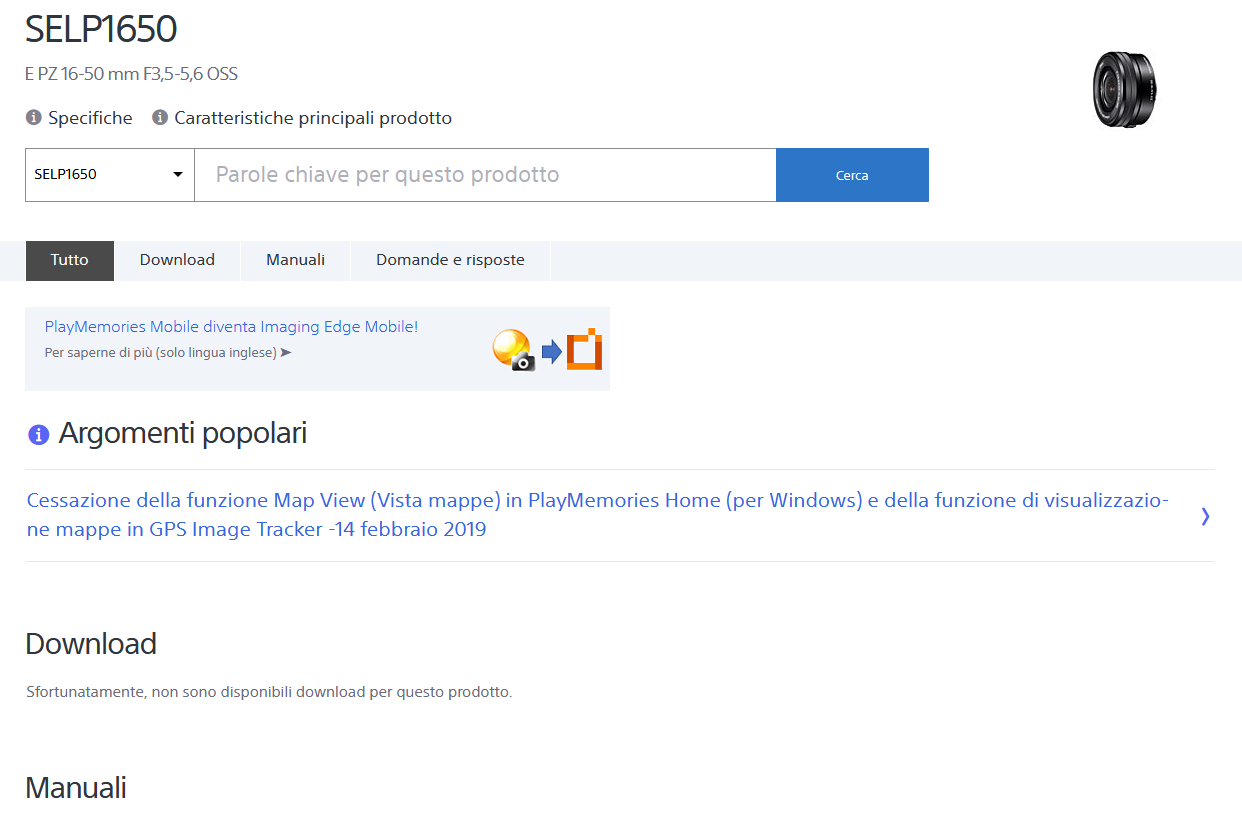
Task: Click the PlayMemories to Imaging Edge banner icon
Action: (547, 350)
